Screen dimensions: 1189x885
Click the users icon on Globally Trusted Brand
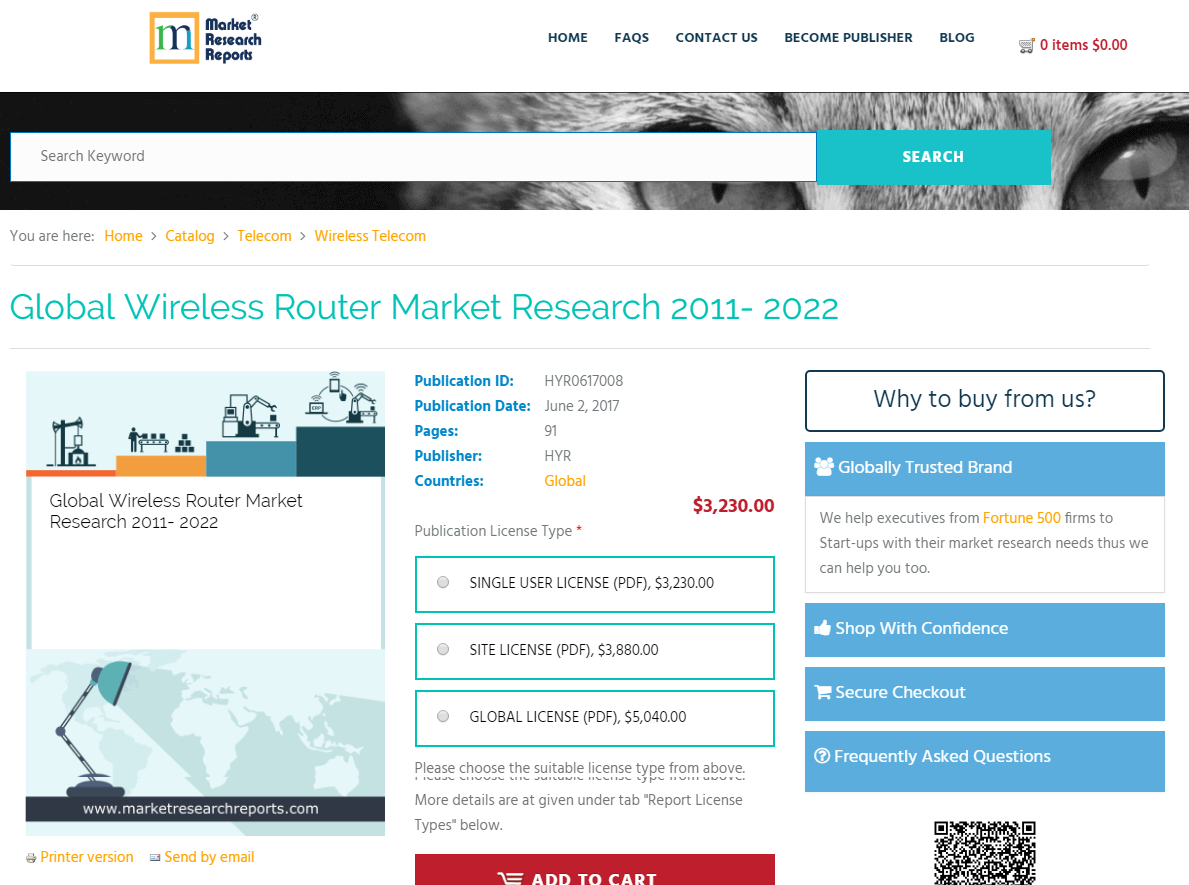824,466
